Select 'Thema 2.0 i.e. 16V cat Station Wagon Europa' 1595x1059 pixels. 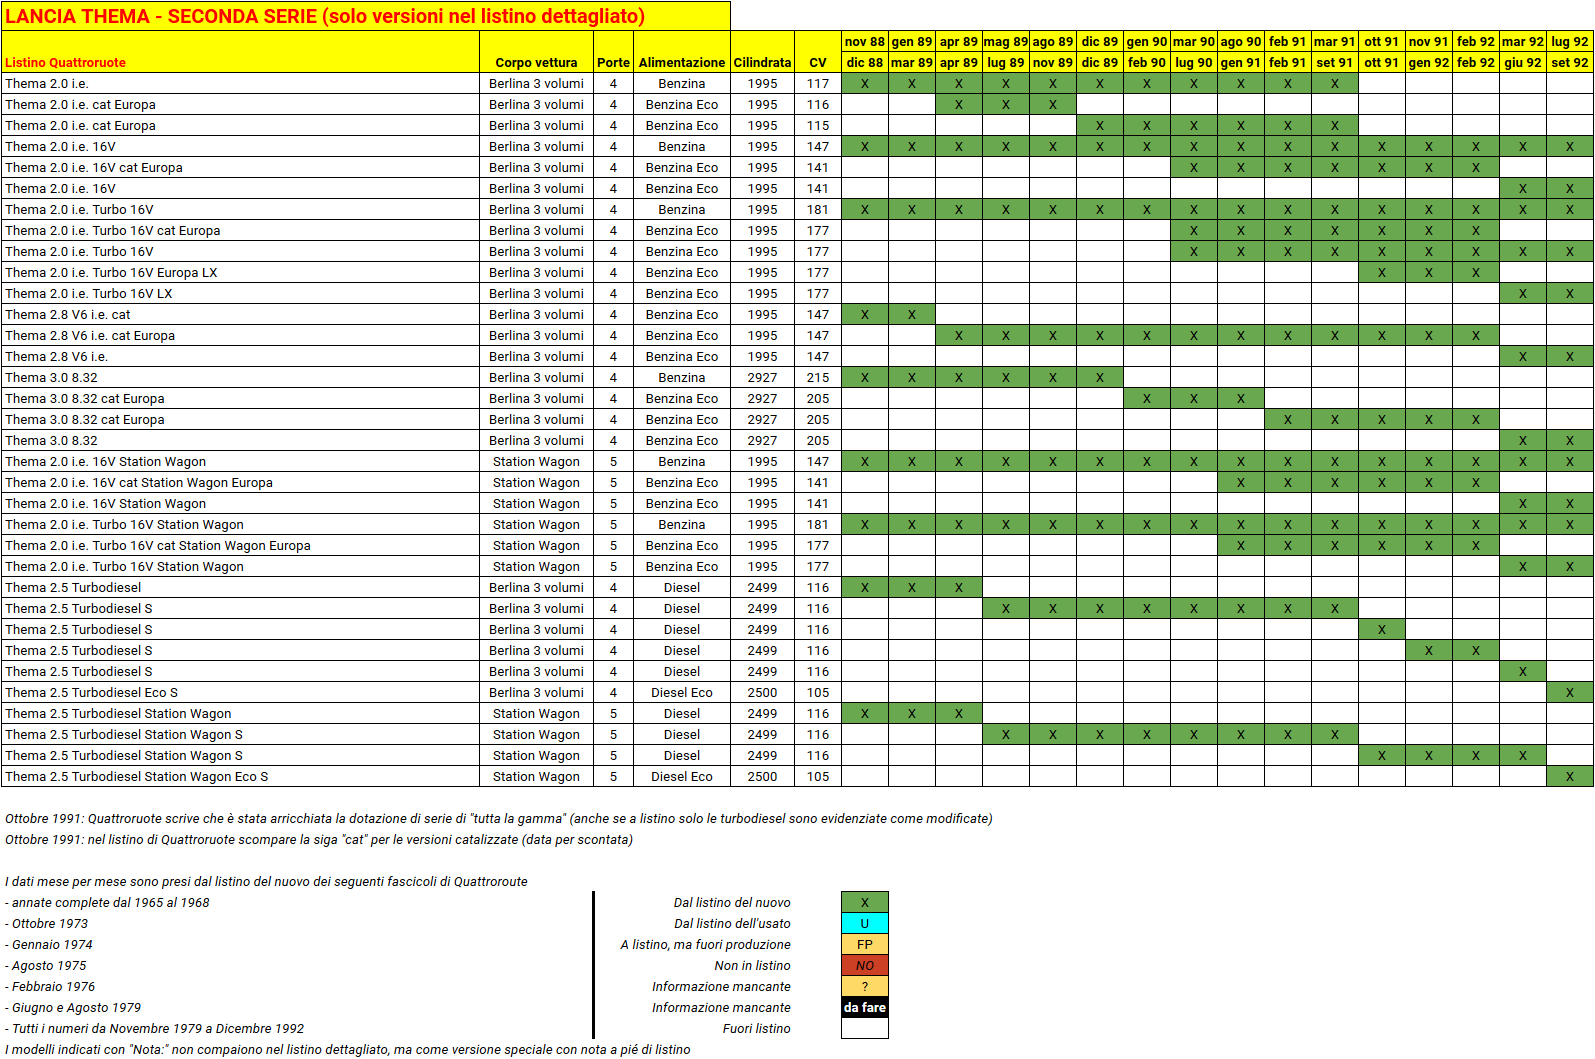240,482
